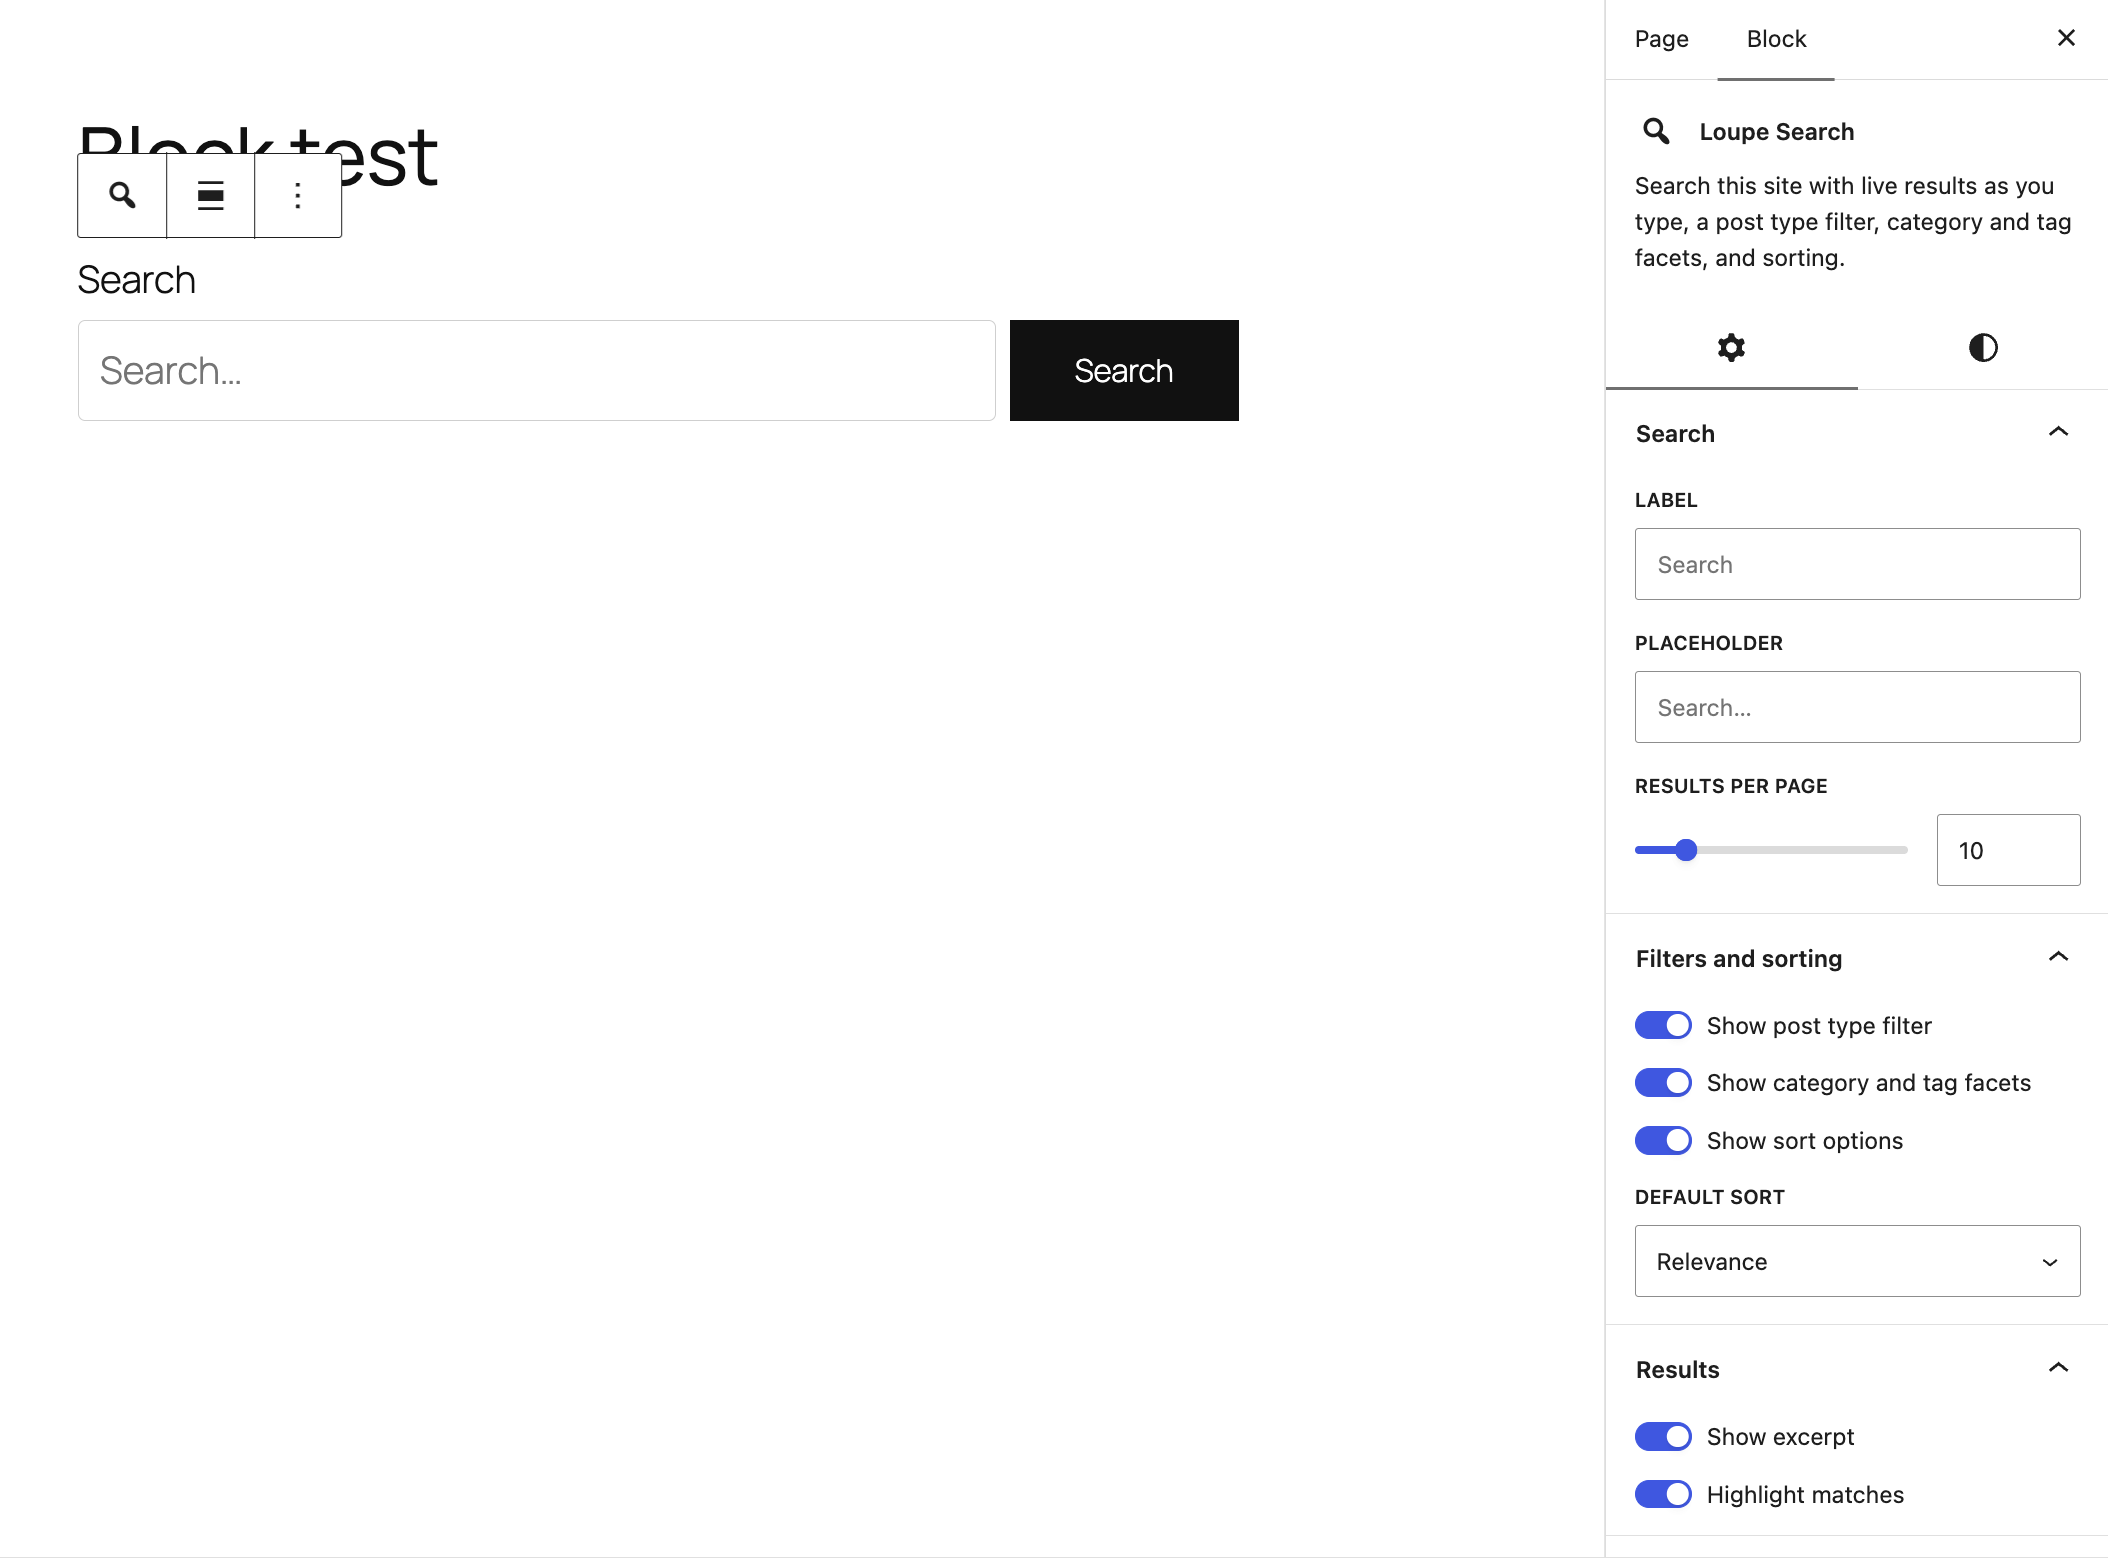This screenshot has width=2108, height=1560.
Task: Click the Loupe Search block type icon in toolbar
Action: click(122, 195)
